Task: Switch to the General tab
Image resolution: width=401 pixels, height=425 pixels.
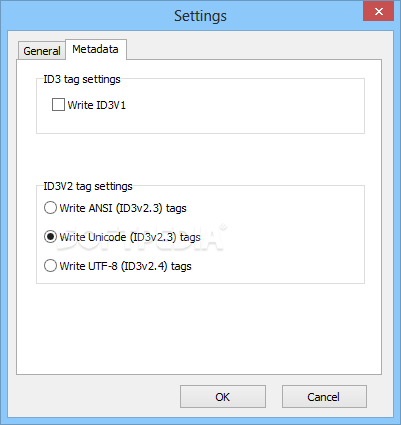Action: pyautogui.click(x=42, y=51)
